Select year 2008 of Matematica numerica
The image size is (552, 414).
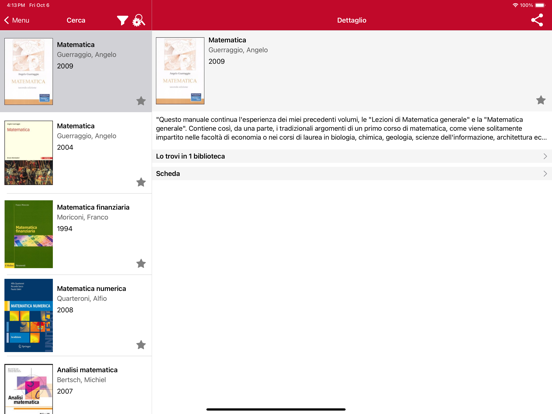click(x=65, y=310)
